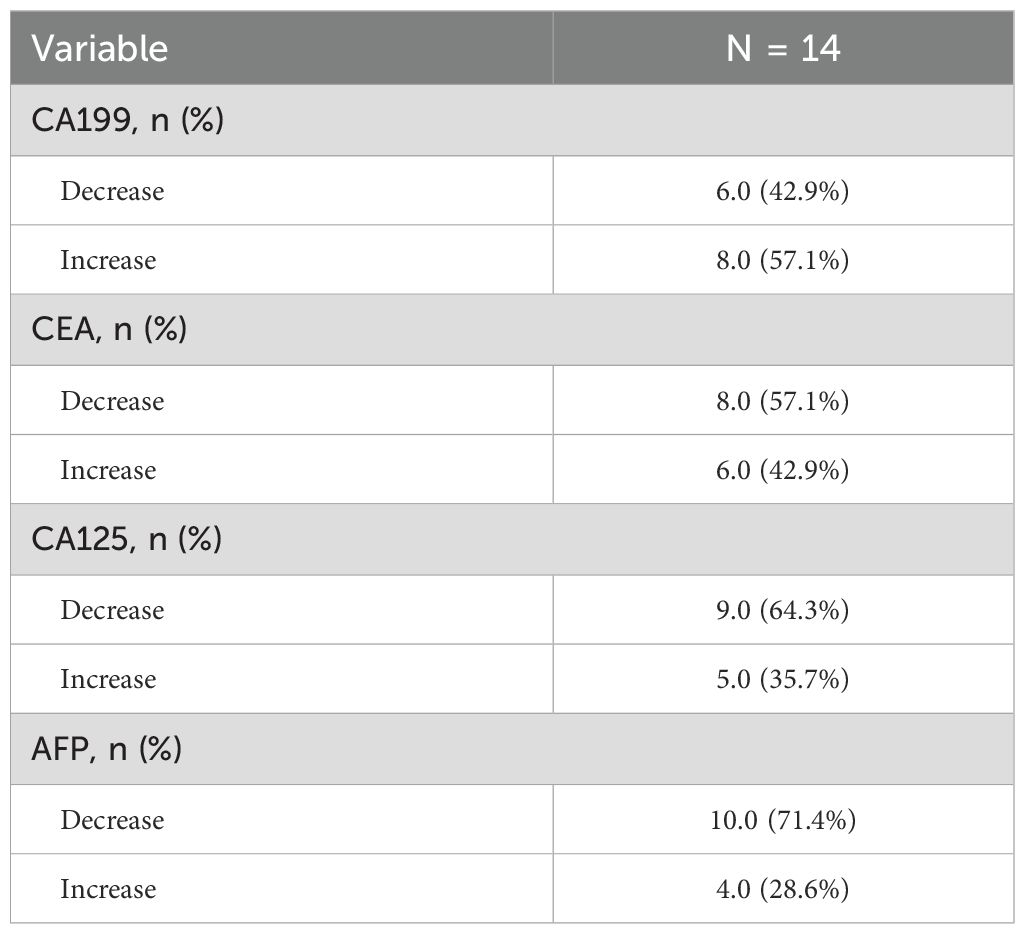Select the AFP, n (%) section row
This screenshot has height=934, width=1025.
pyautogui.click(x=108, y=749)
